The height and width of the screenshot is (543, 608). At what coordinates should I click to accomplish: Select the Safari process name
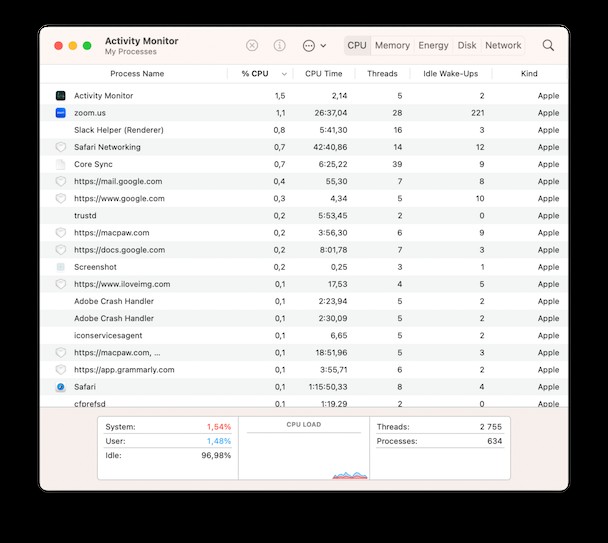pos(85,387)
